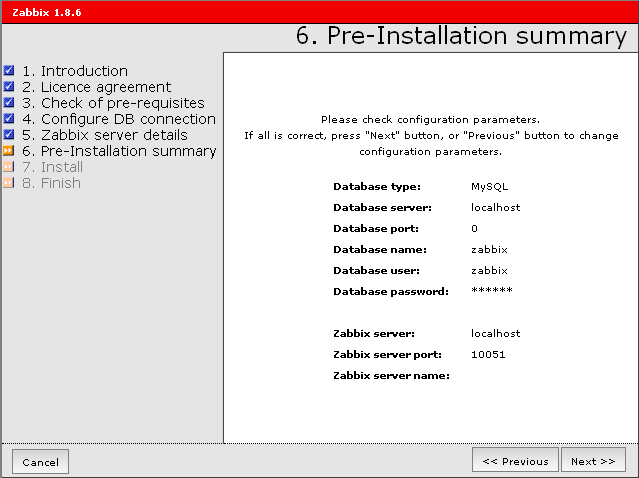Select the '2. Licence agreement' step label
This screenshot has height=478, width=639.
[x=97, y=87]
